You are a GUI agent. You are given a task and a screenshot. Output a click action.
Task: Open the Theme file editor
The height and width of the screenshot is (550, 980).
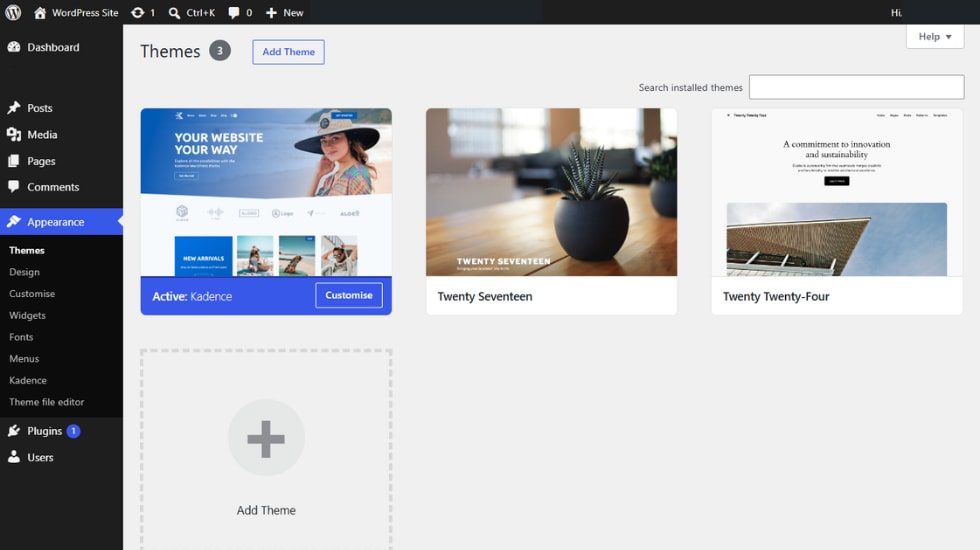(46, 402)
